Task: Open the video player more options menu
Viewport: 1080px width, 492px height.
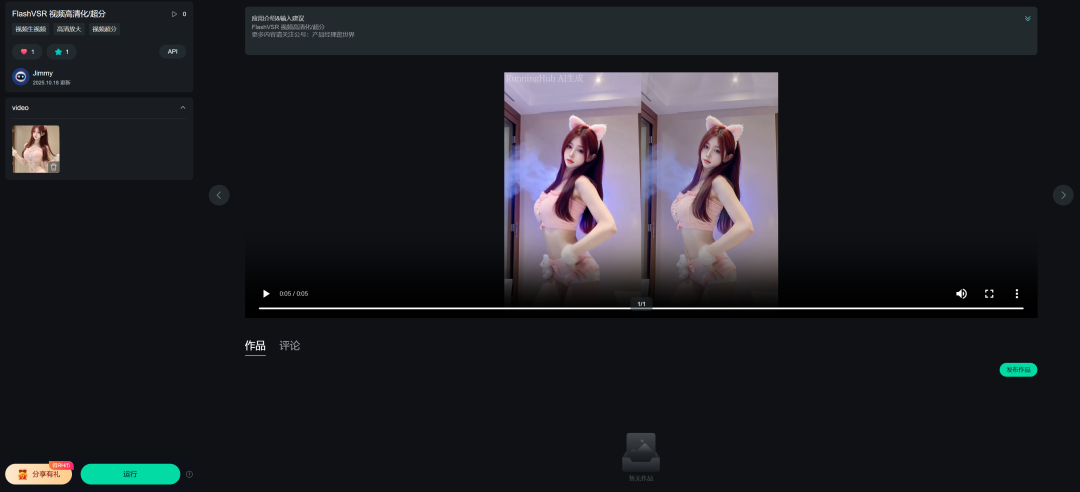Action: [1017, 294]
